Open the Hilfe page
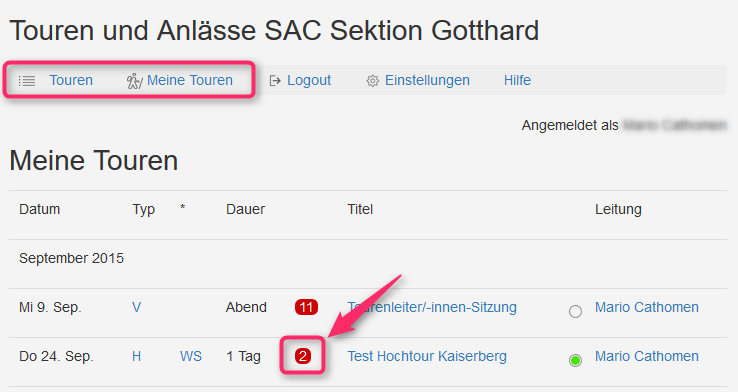The image size is (738, 392). pos(517,80)
